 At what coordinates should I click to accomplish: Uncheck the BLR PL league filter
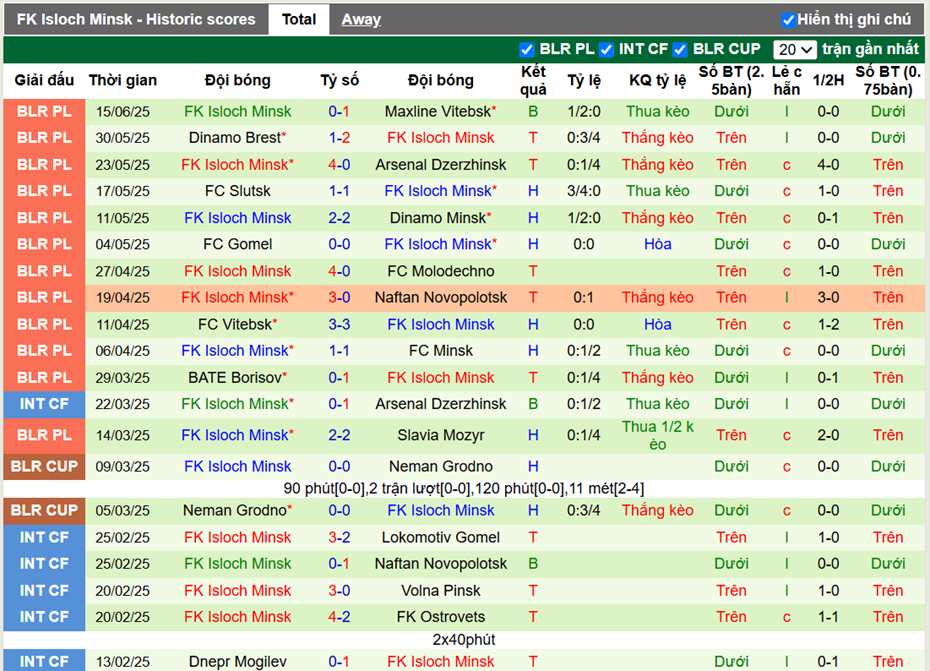[x=526, y=50]
